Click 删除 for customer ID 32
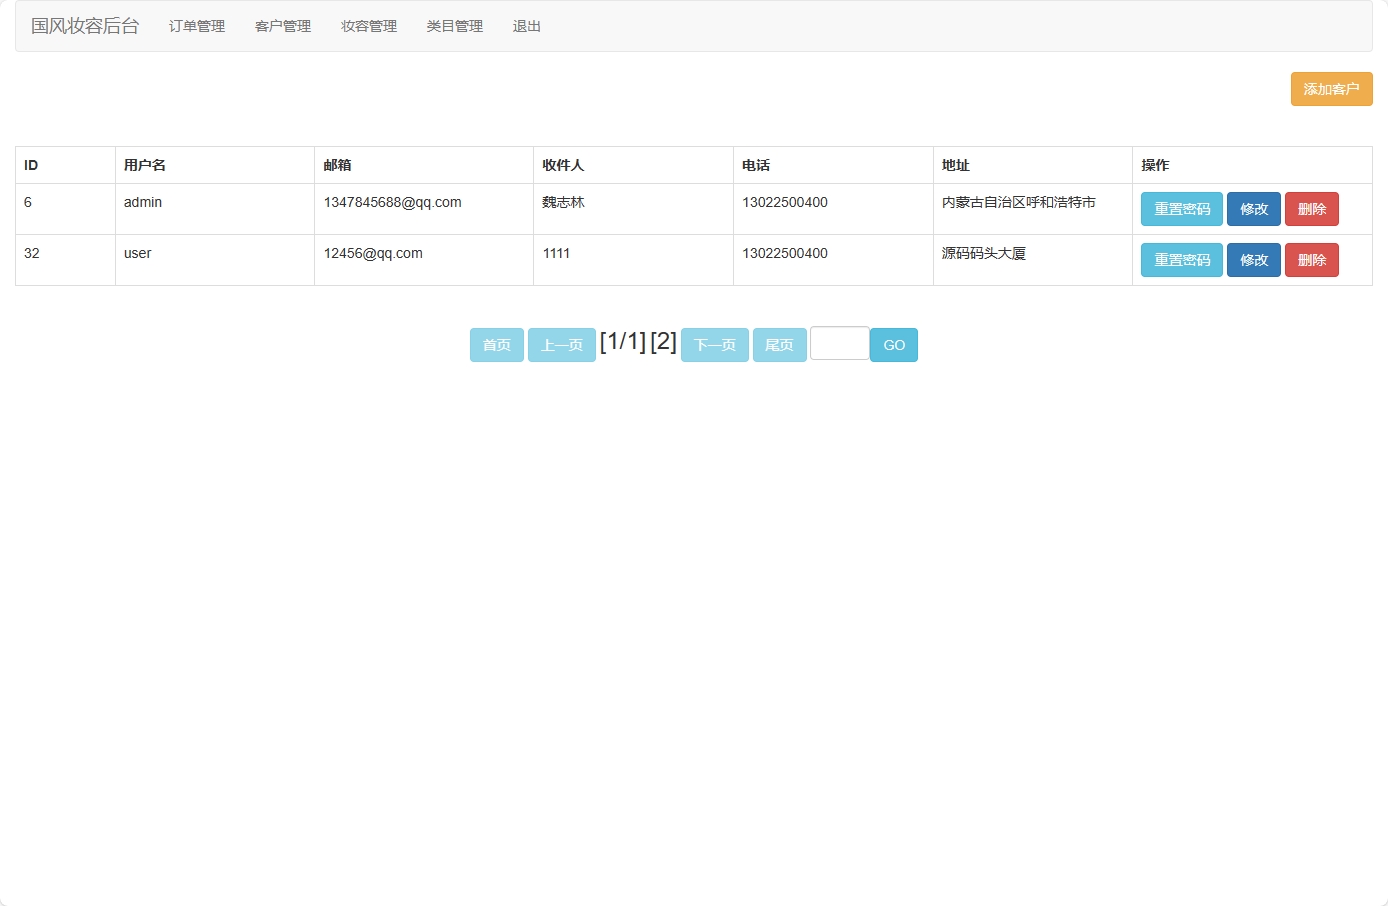The image size is (1388, 906). coord(1311,260)
